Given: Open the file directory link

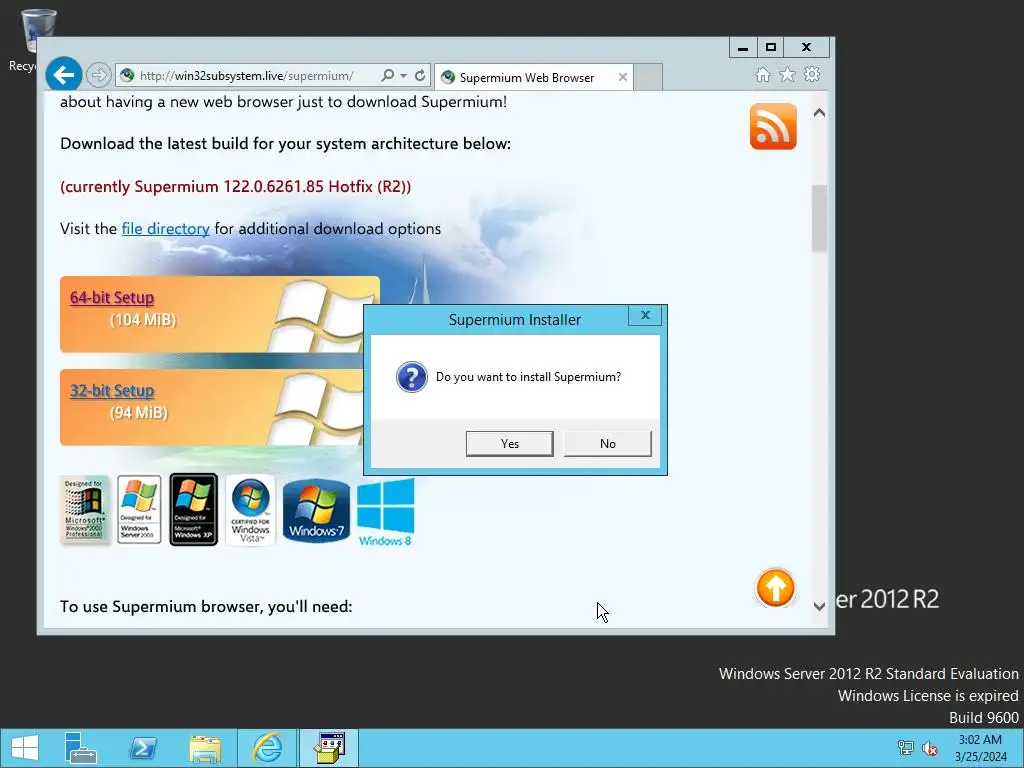Looking at the screenshot, I should 165,229.
